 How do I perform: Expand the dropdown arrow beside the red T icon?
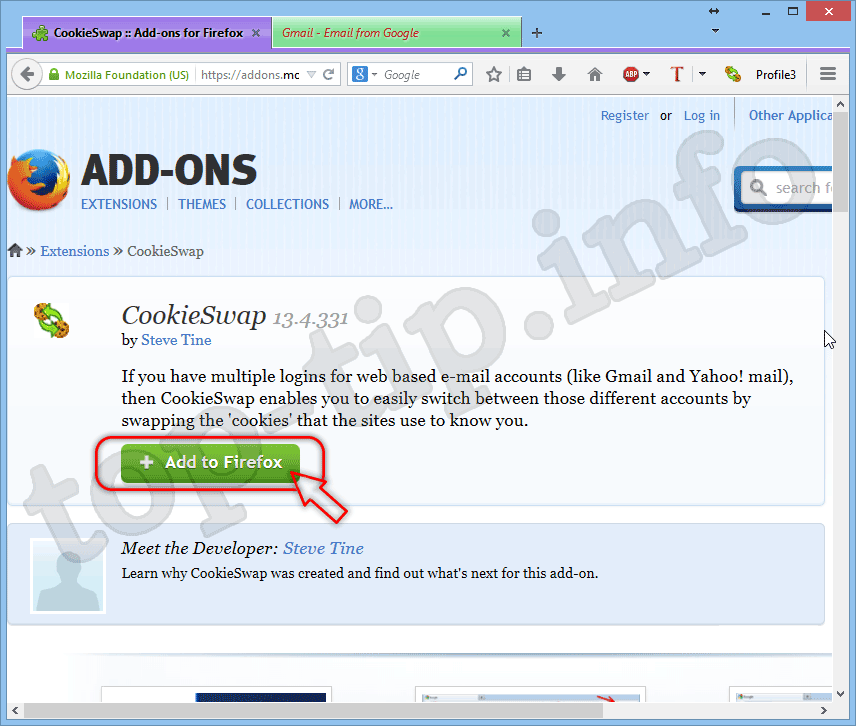[x=702, y=74]
